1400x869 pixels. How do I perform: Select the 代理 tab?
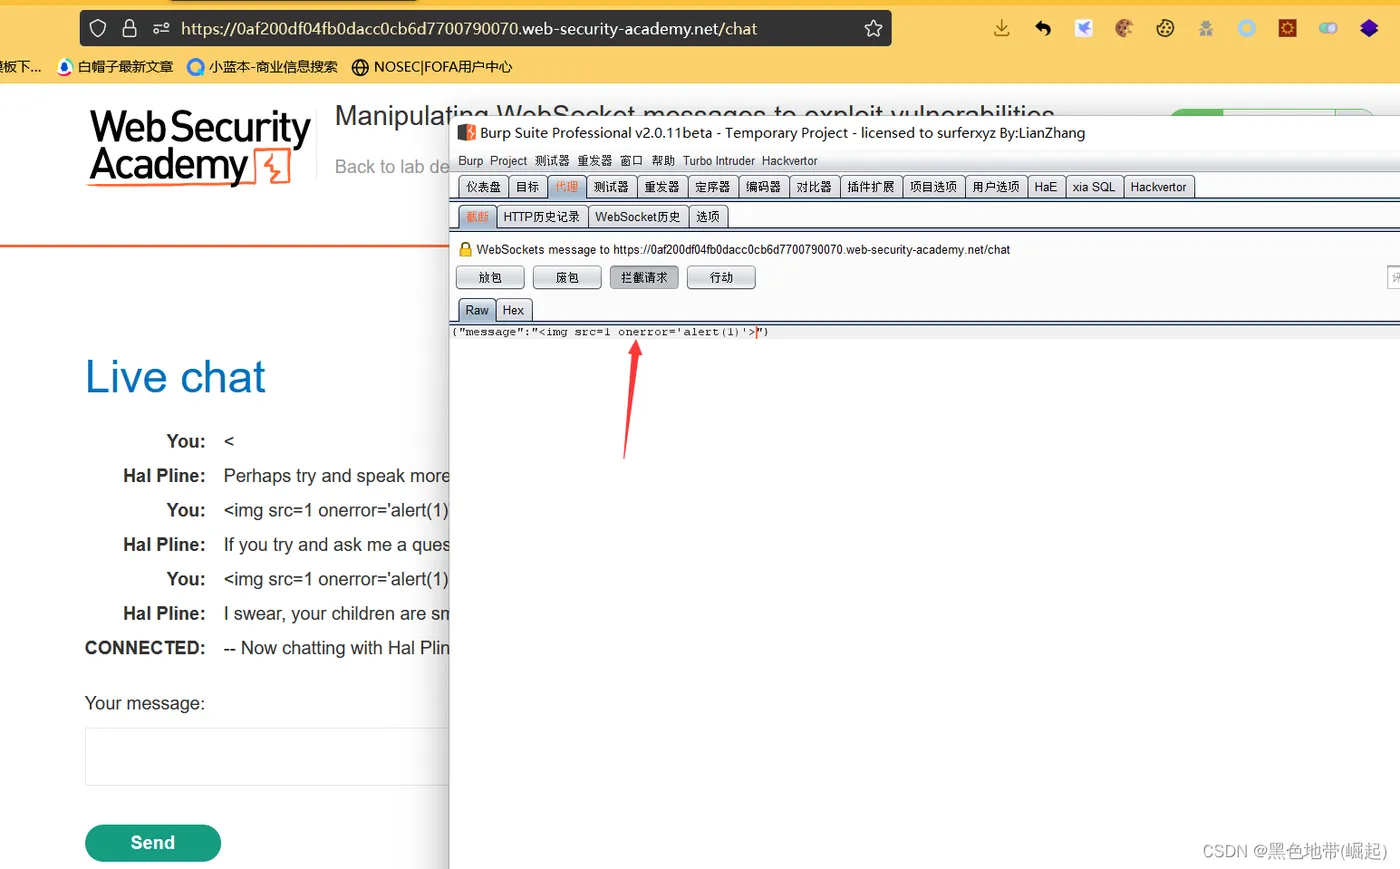[x=567, y=187]
